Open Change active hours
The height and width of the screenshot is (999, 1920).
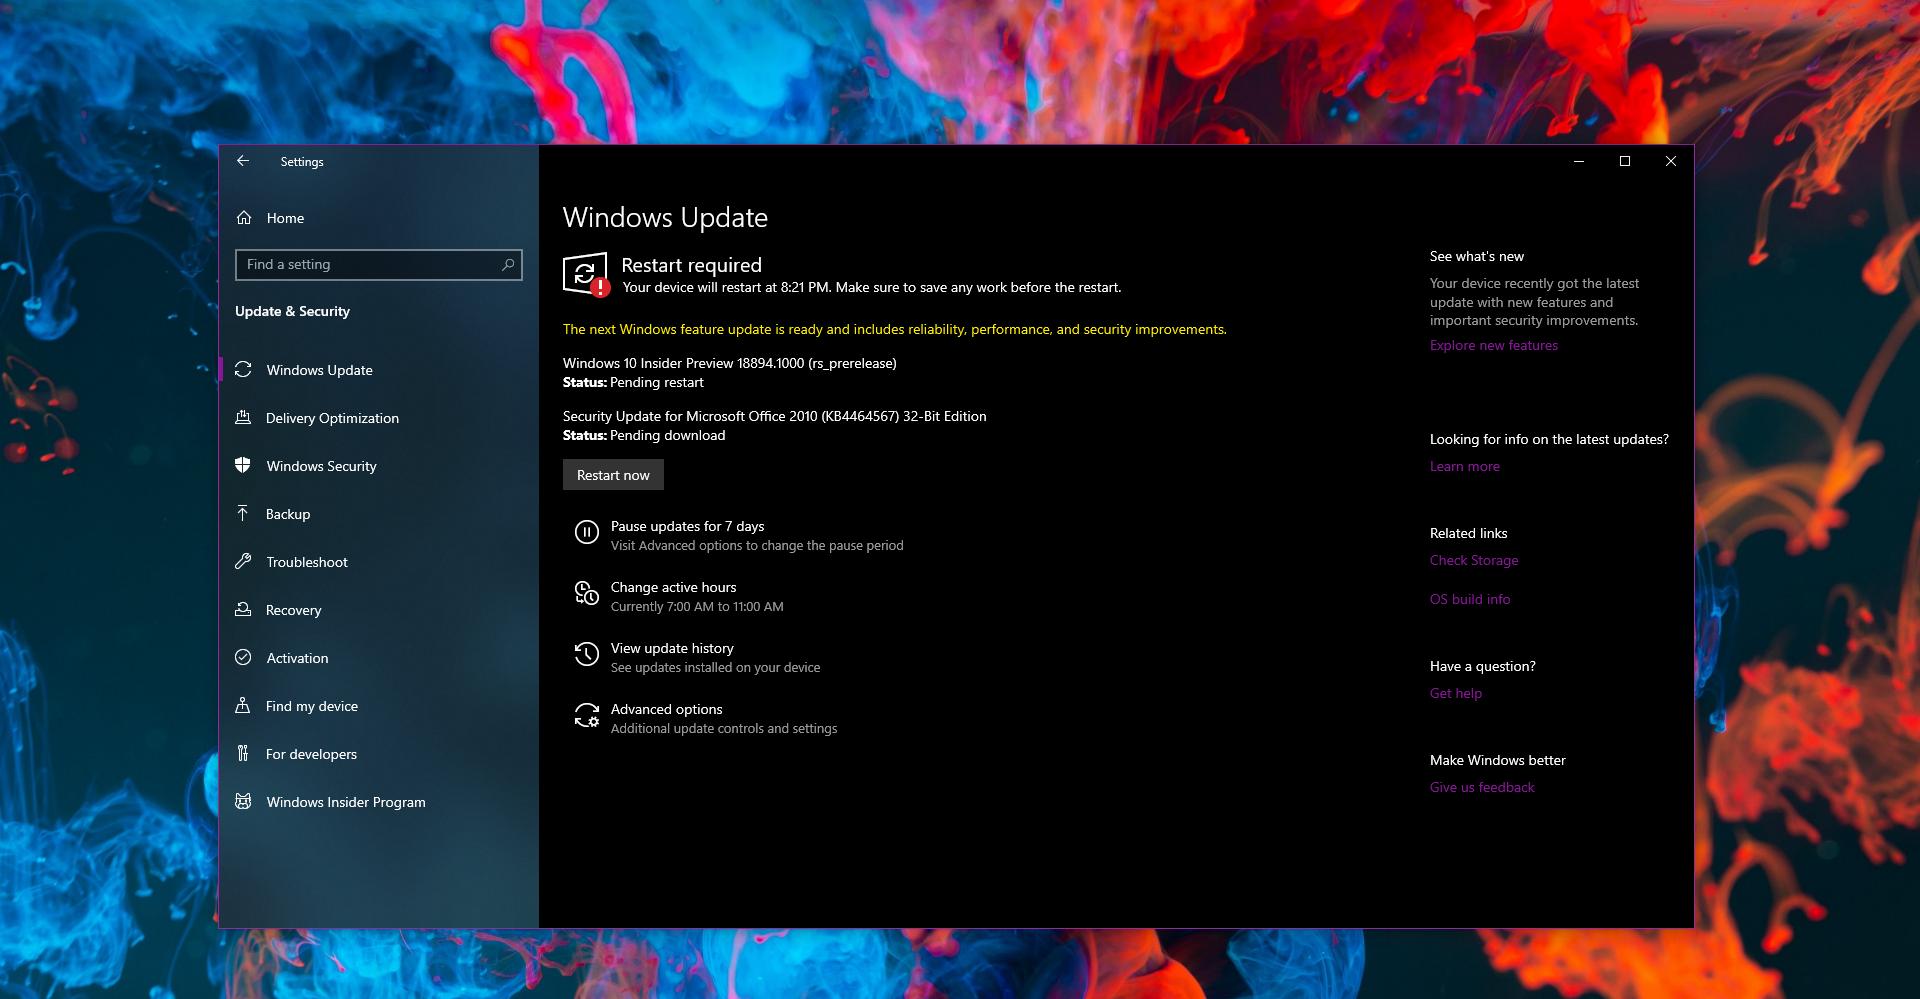[x=673, y=587]
